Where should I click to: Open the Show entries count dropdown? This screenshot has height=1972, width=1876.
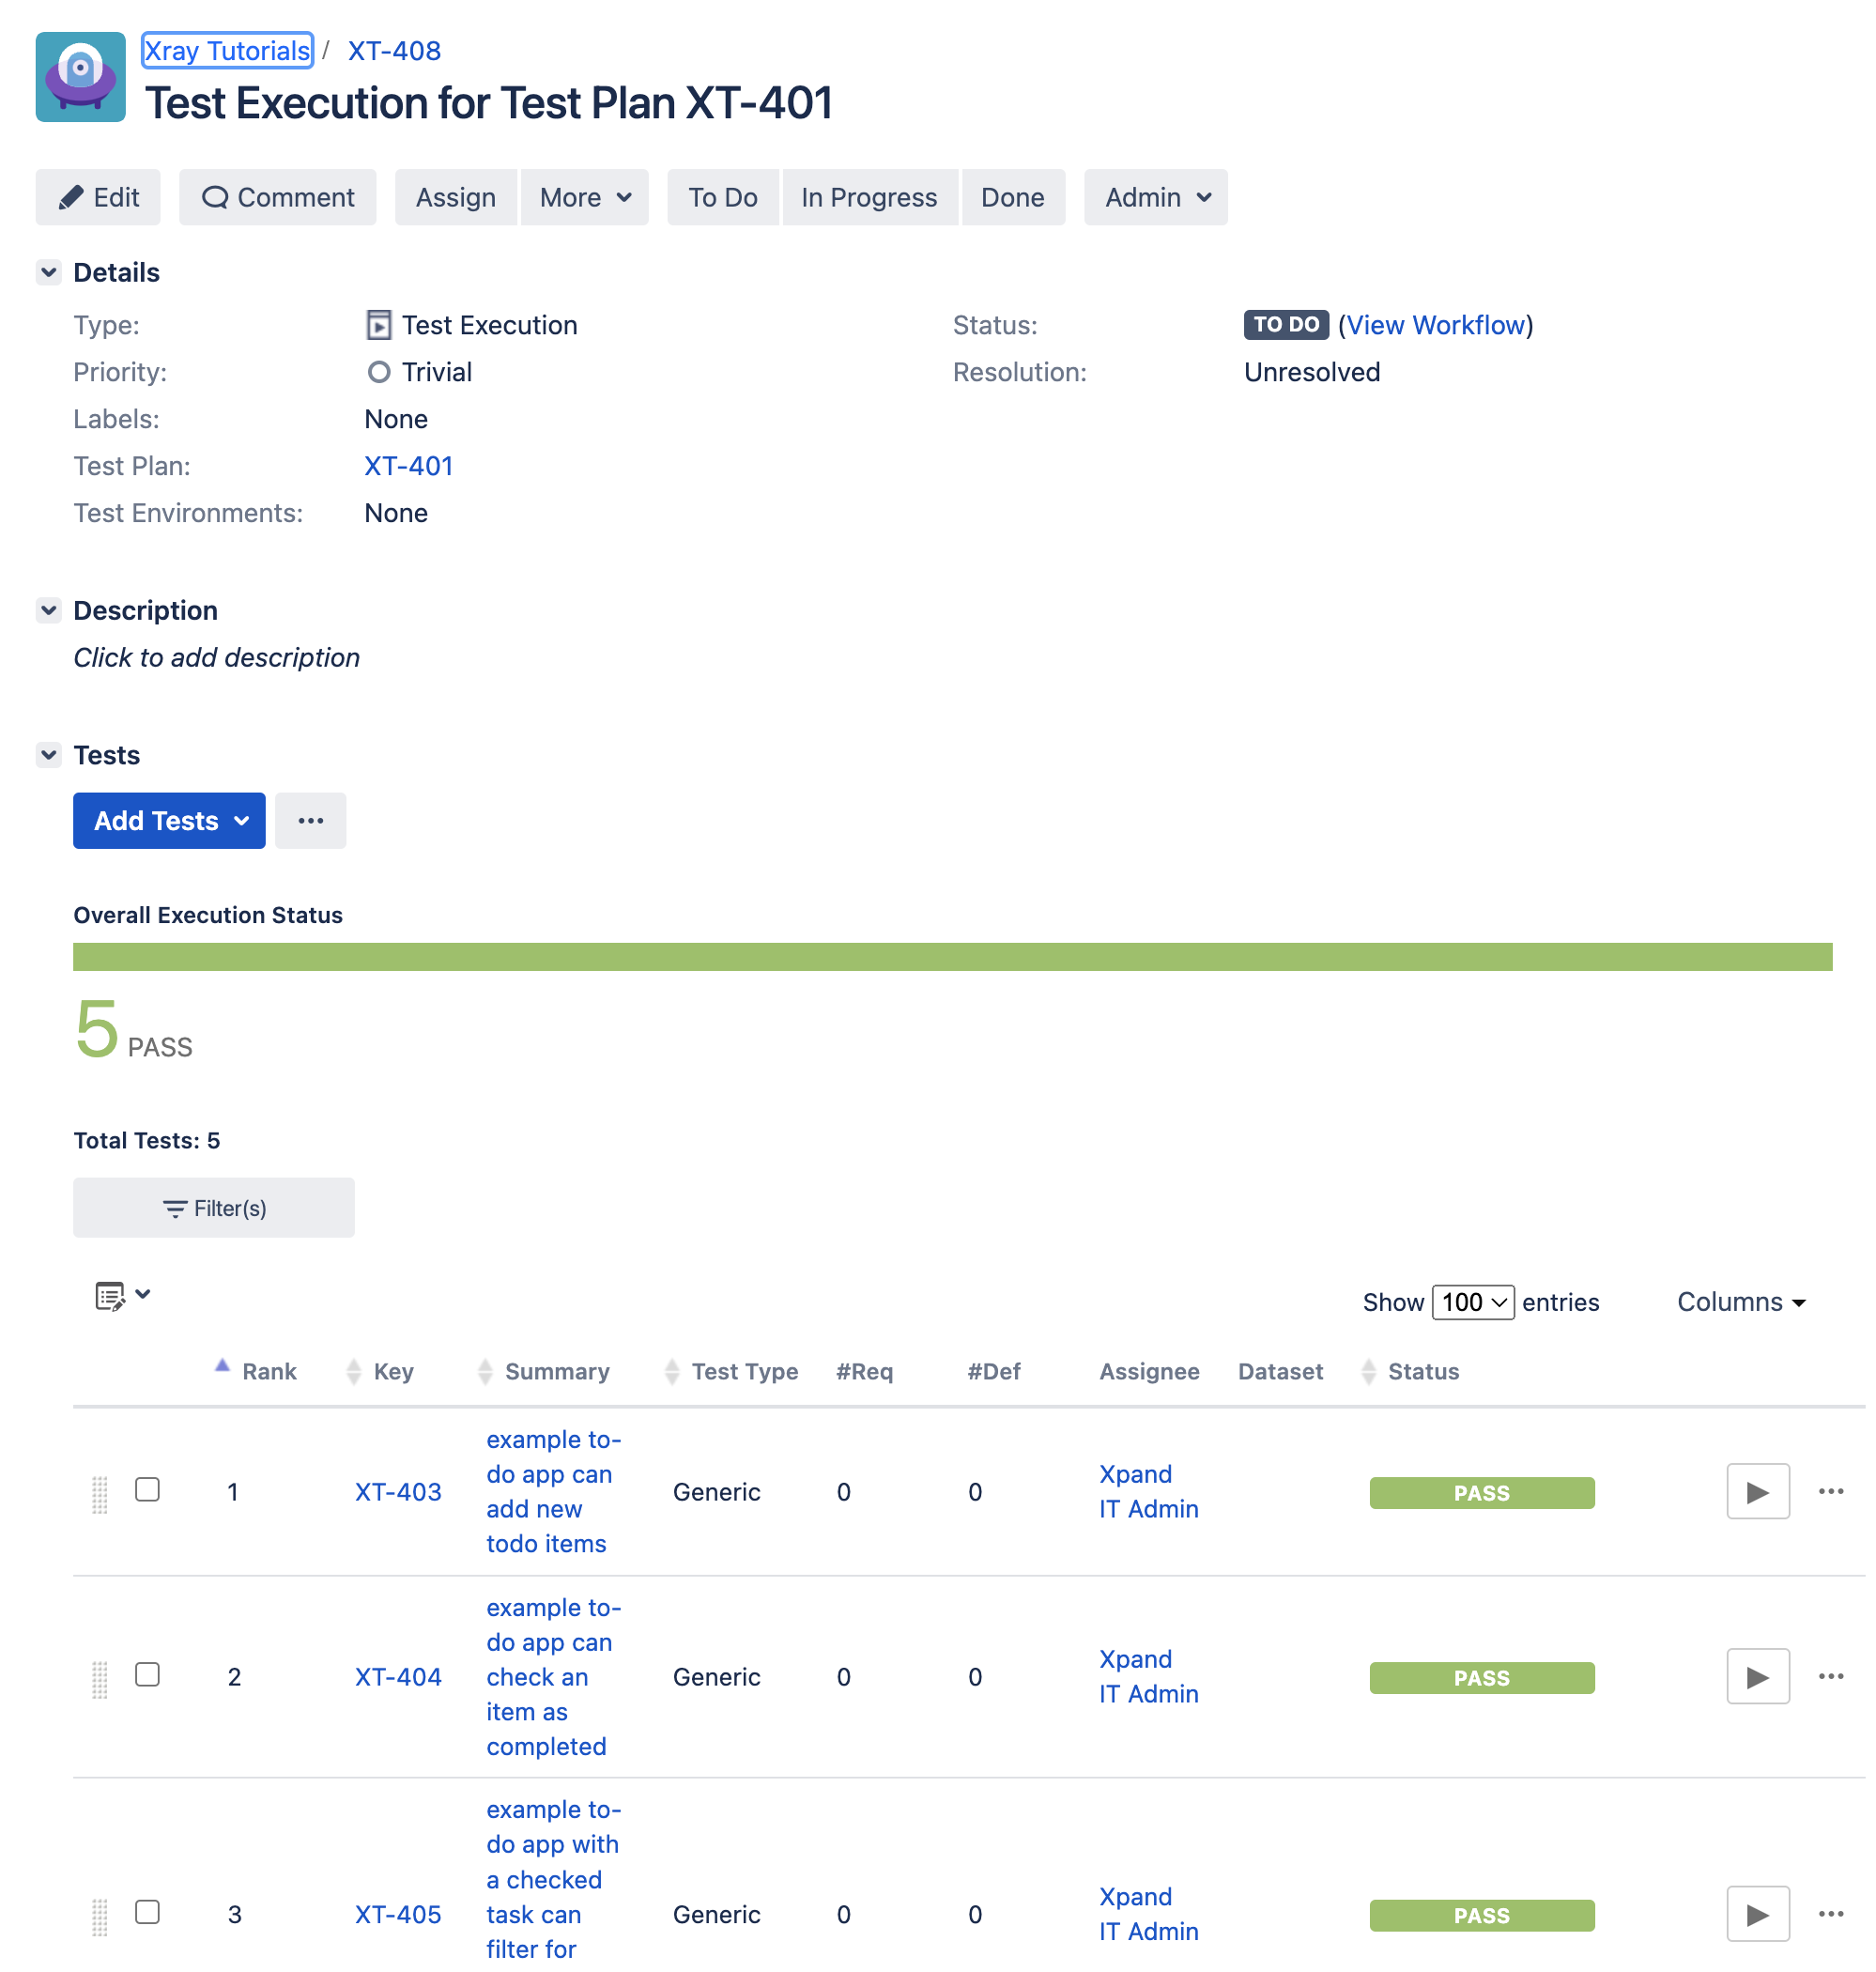pos(1472,1302)
